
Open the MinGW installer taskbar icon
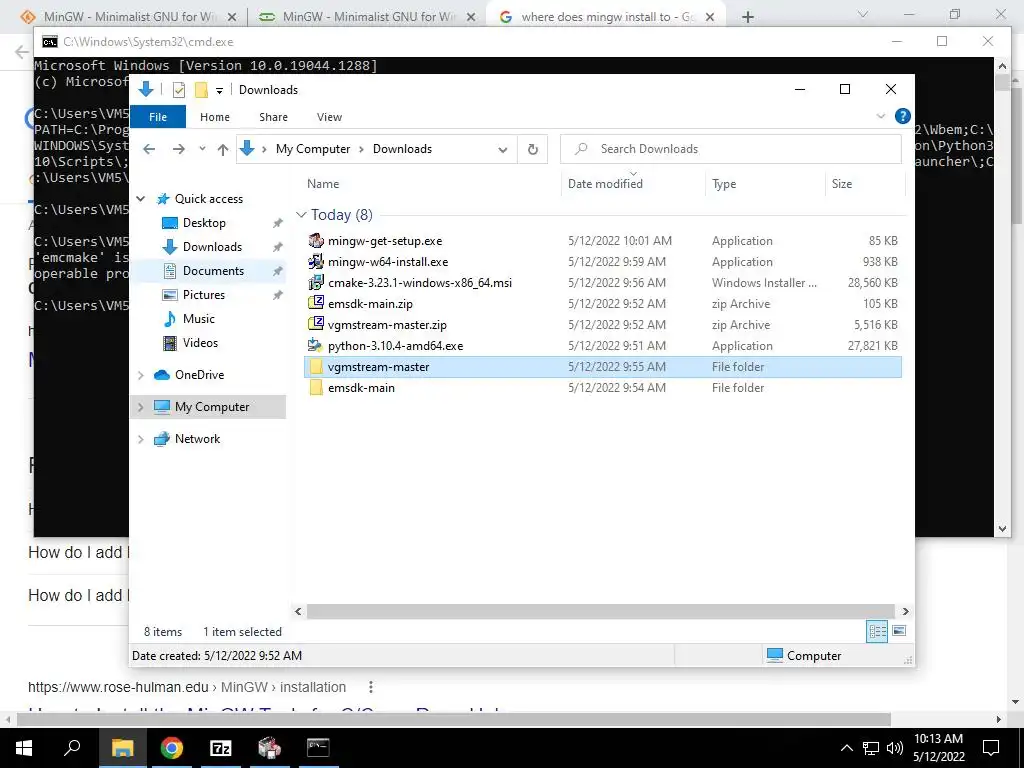point(269,748)
